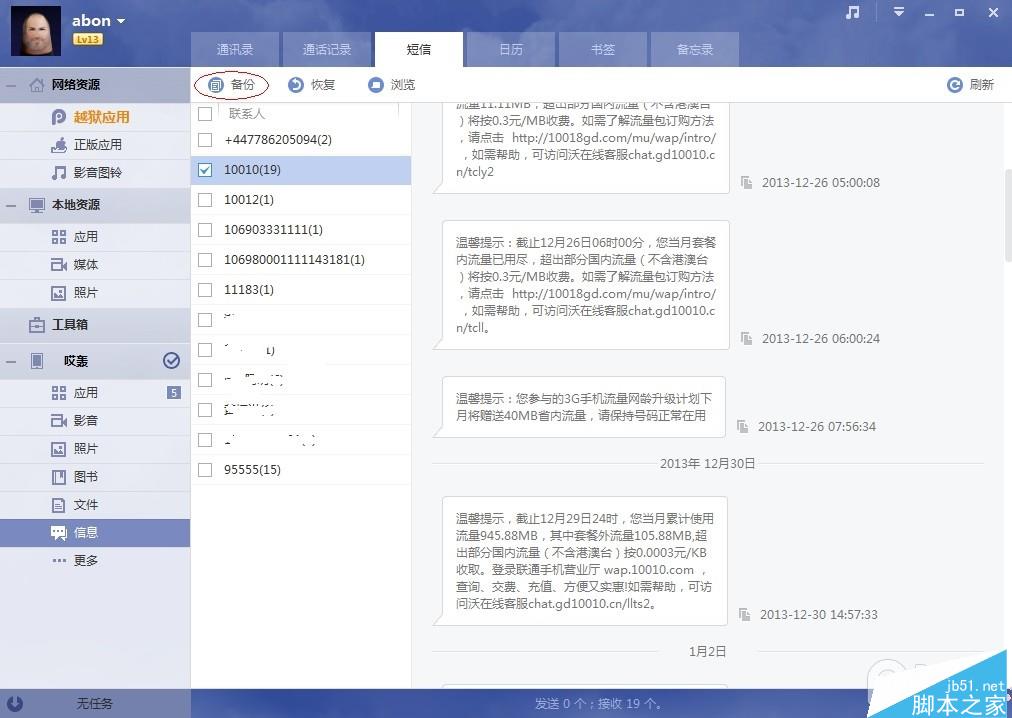
Task: Click the sync checkmark beside device name
Action: point(172,361)
